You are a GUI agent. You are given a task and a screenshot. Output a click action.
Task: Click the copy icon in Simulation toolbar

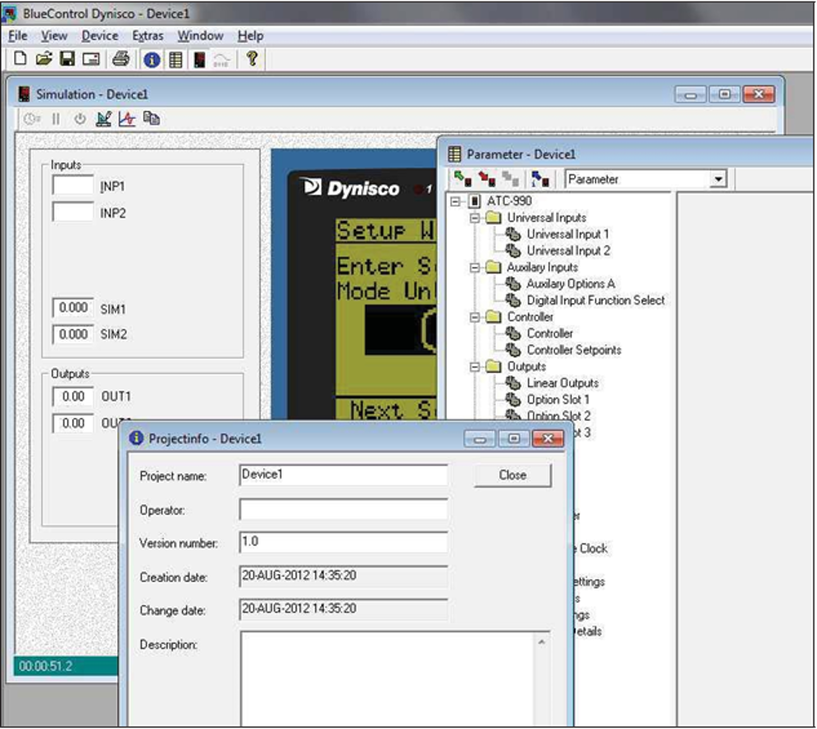point(151,118)
